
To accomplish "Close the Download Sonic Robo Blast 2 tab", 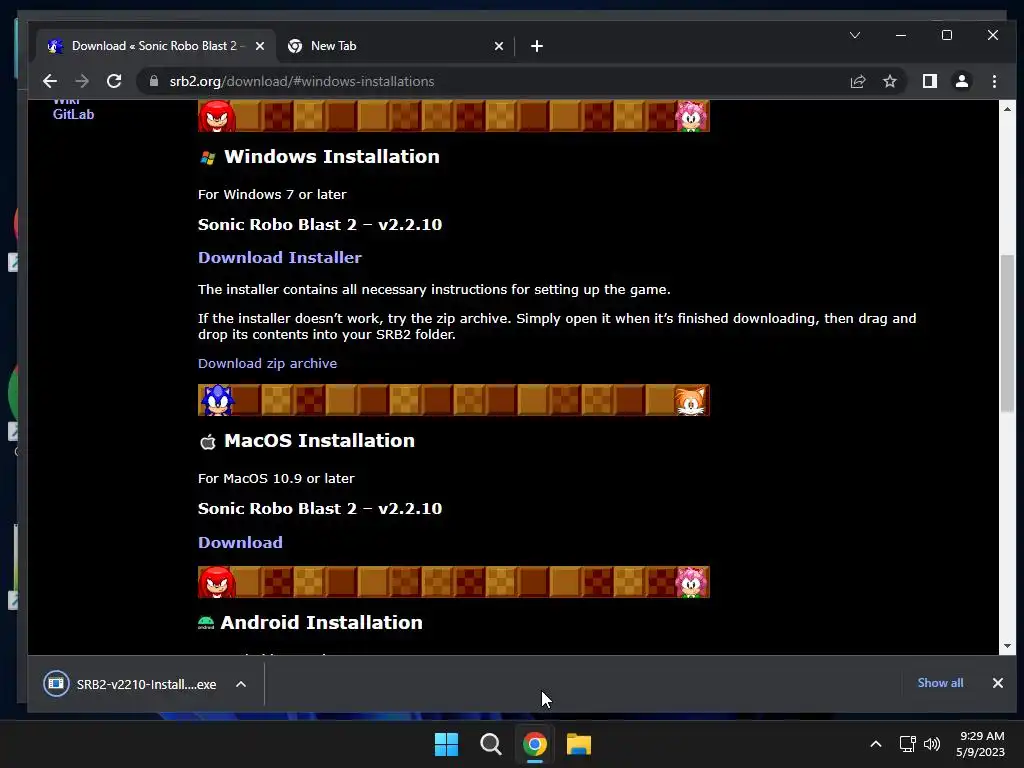I will pos(260,46).
